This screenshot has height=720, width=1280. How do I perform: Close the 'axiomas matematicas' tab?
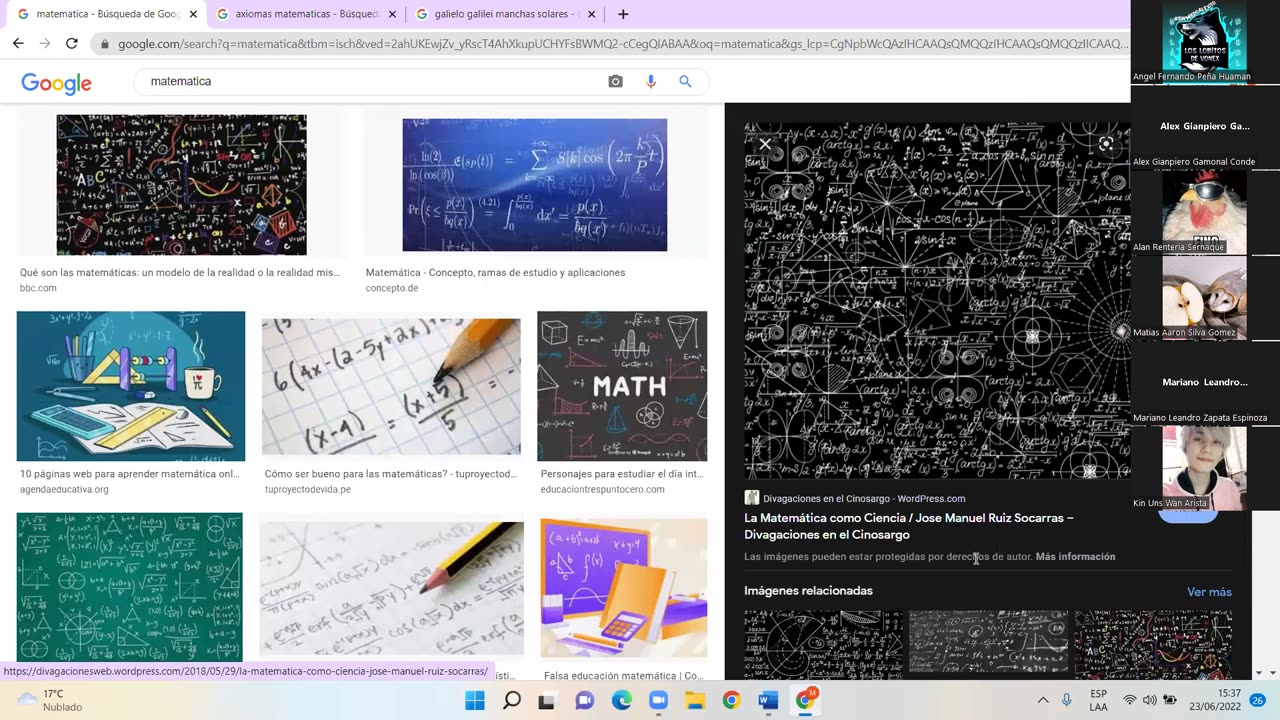point(392,14)
